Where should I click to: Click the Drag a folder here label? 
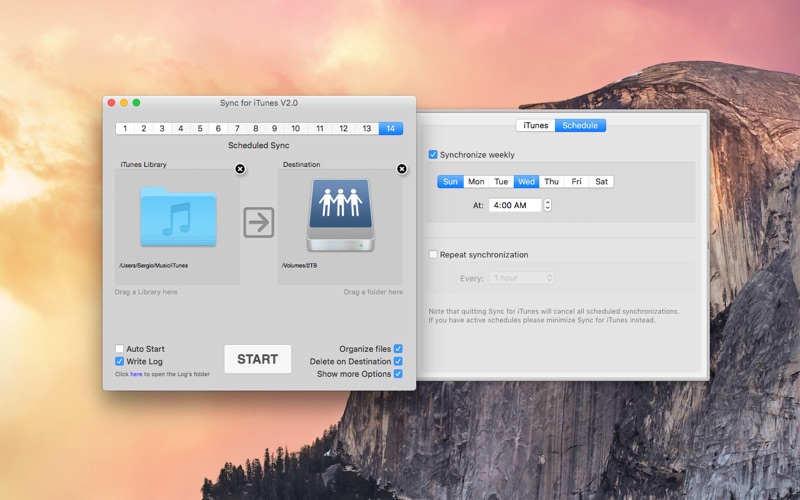373,292
